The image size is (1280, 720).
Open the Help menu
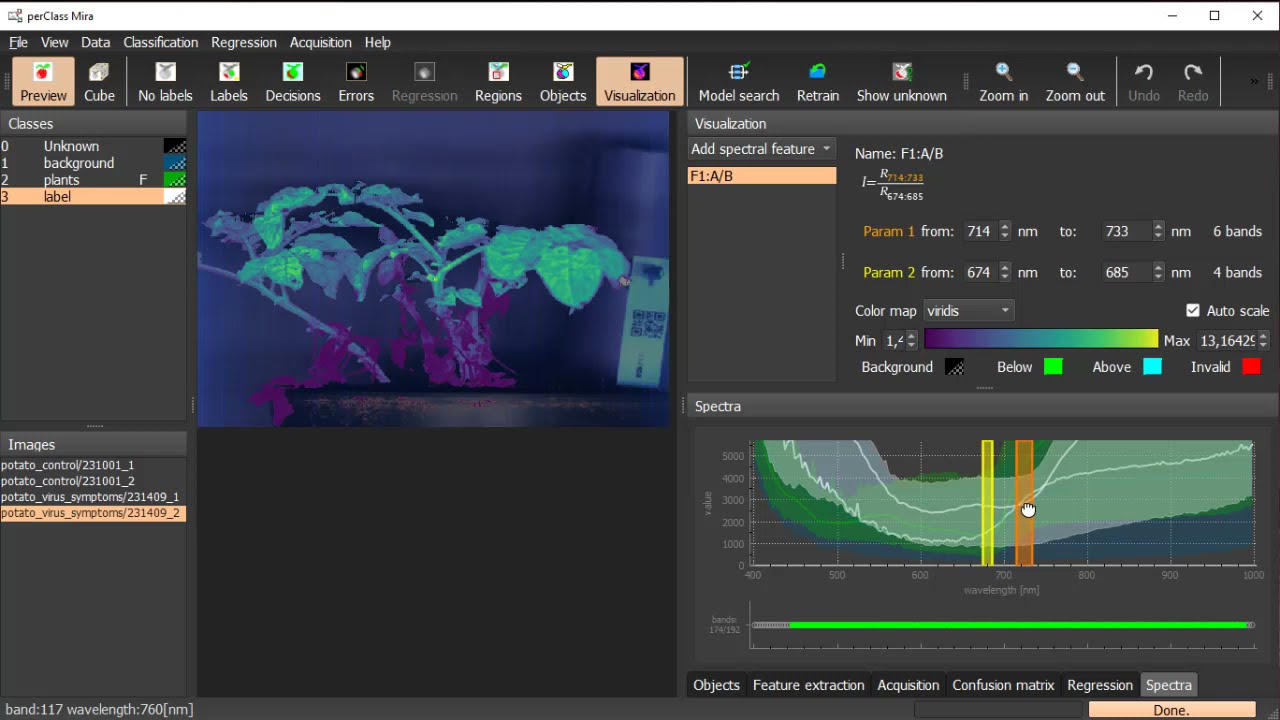pyautogui.click(x=378, y=42)
